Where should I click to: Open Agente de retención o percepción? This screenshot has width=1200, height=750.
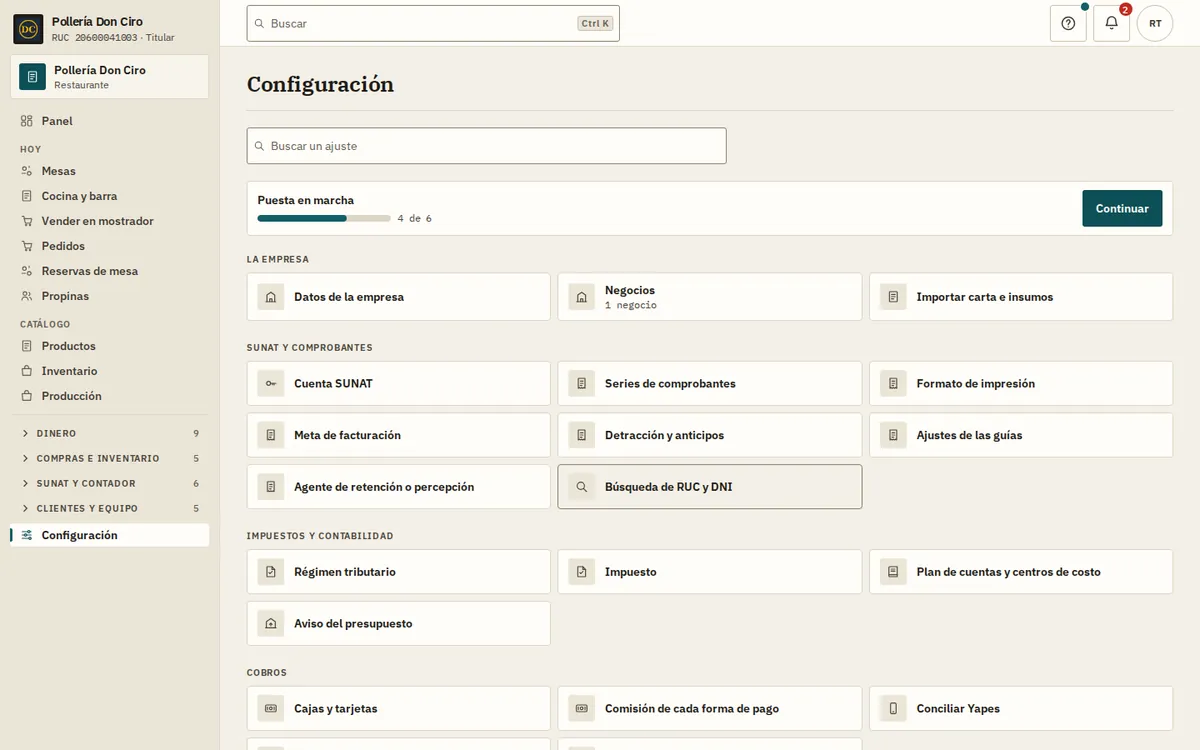click(x=399, y=487)
